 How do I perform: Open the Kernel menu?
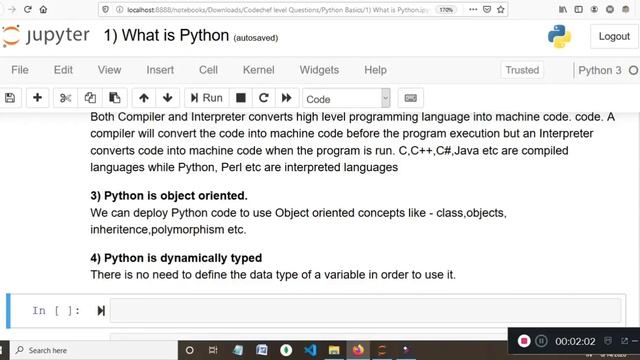258,70
